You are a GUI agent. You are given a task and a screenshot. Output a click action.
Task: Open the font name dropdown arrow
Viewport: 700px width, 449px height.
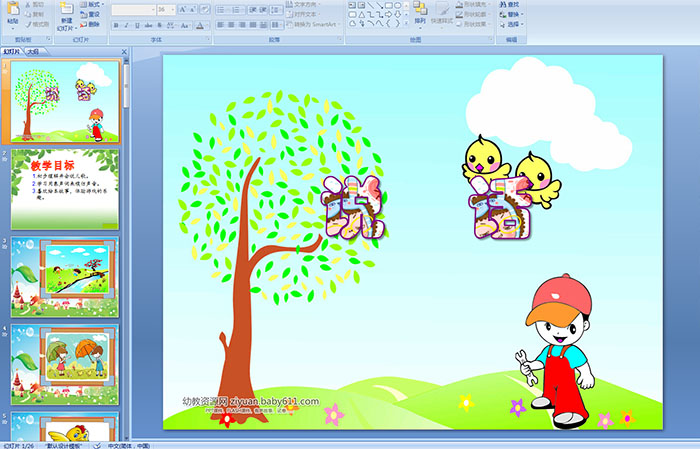[x=154, y=9]
